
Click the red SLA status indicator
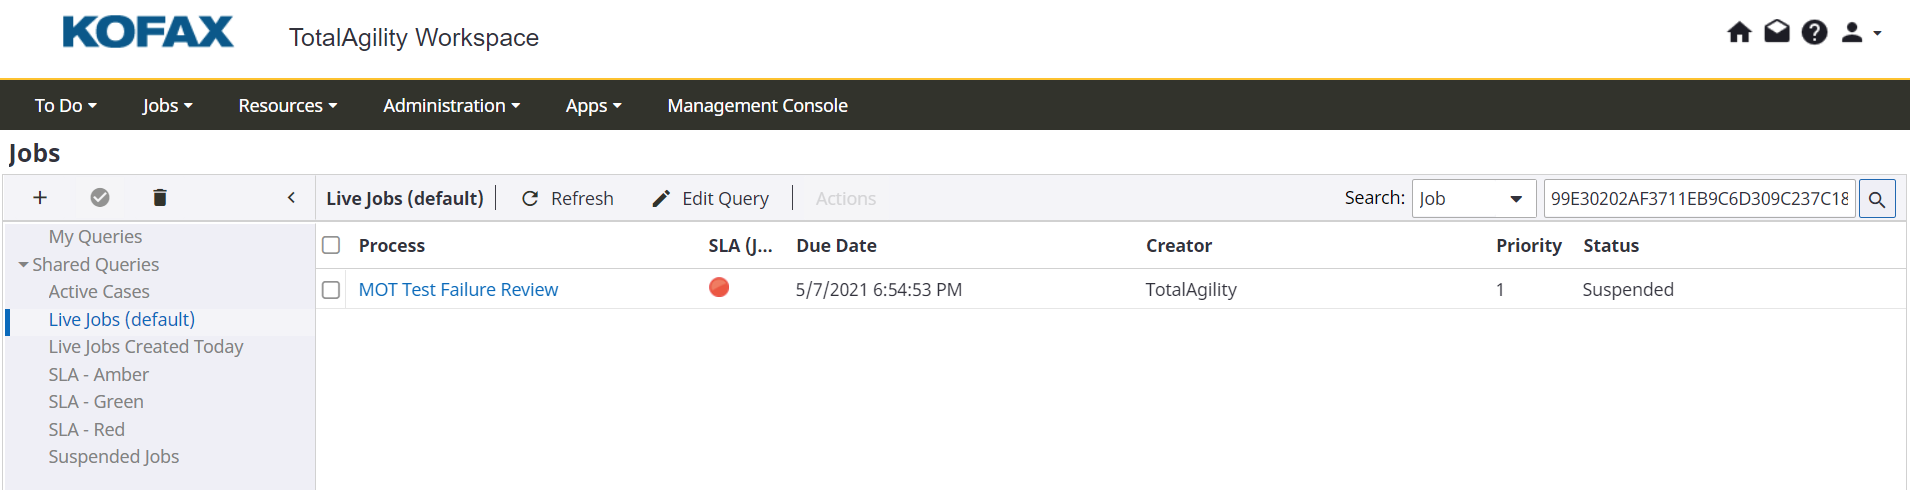click(x=719, y=288)
